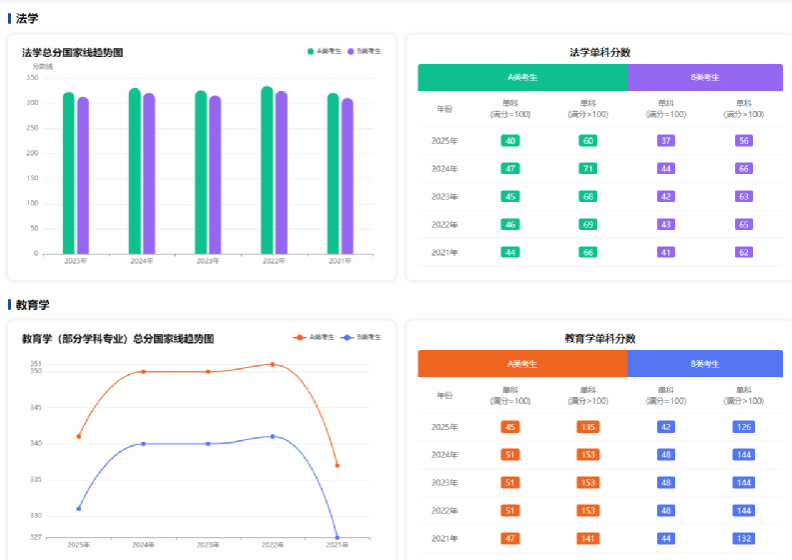Click the 法学 section heading
This screenshot has height=560, width=792.
pos(28,18)
